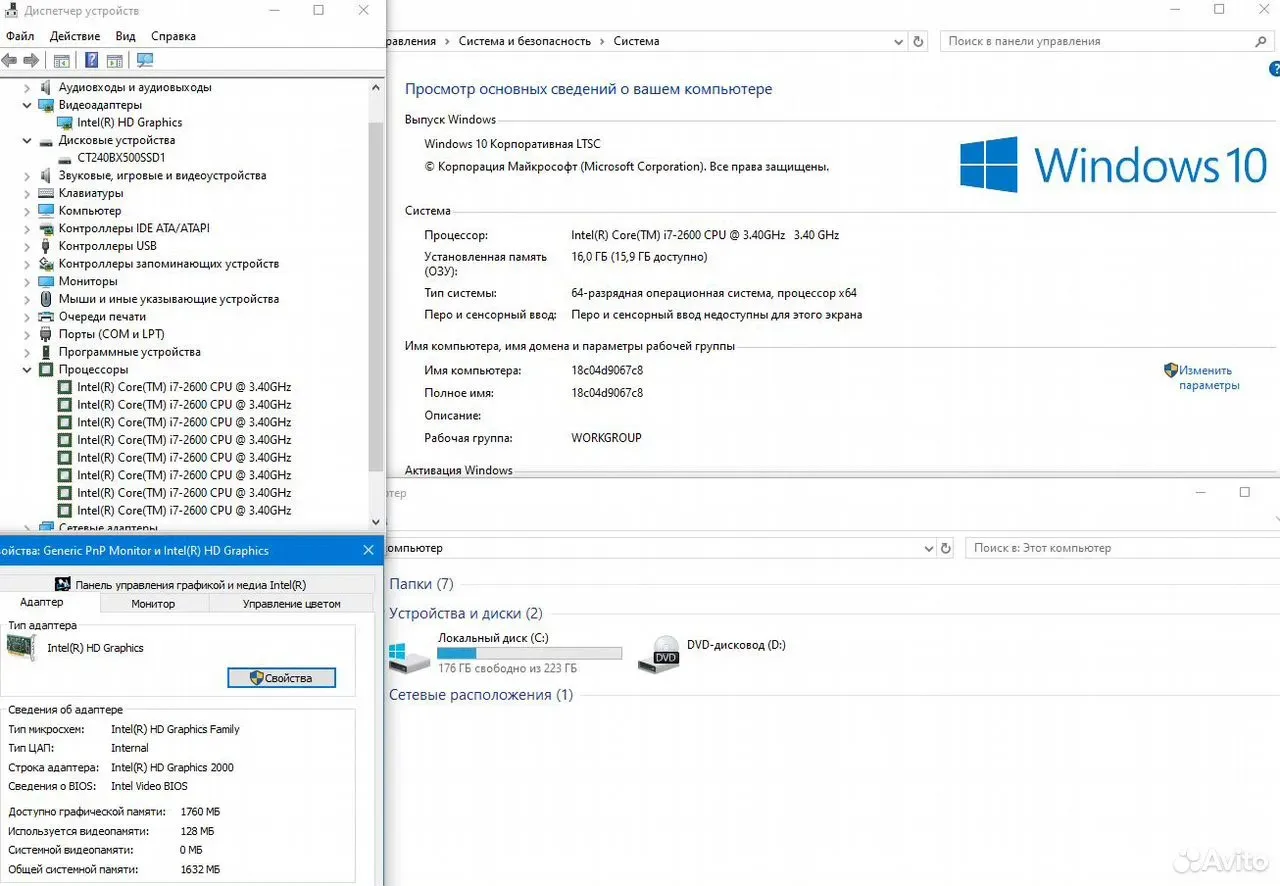Click Сетевые расположения (1) section header
The image size is (1280, 886).
click(x=481, y=695)
